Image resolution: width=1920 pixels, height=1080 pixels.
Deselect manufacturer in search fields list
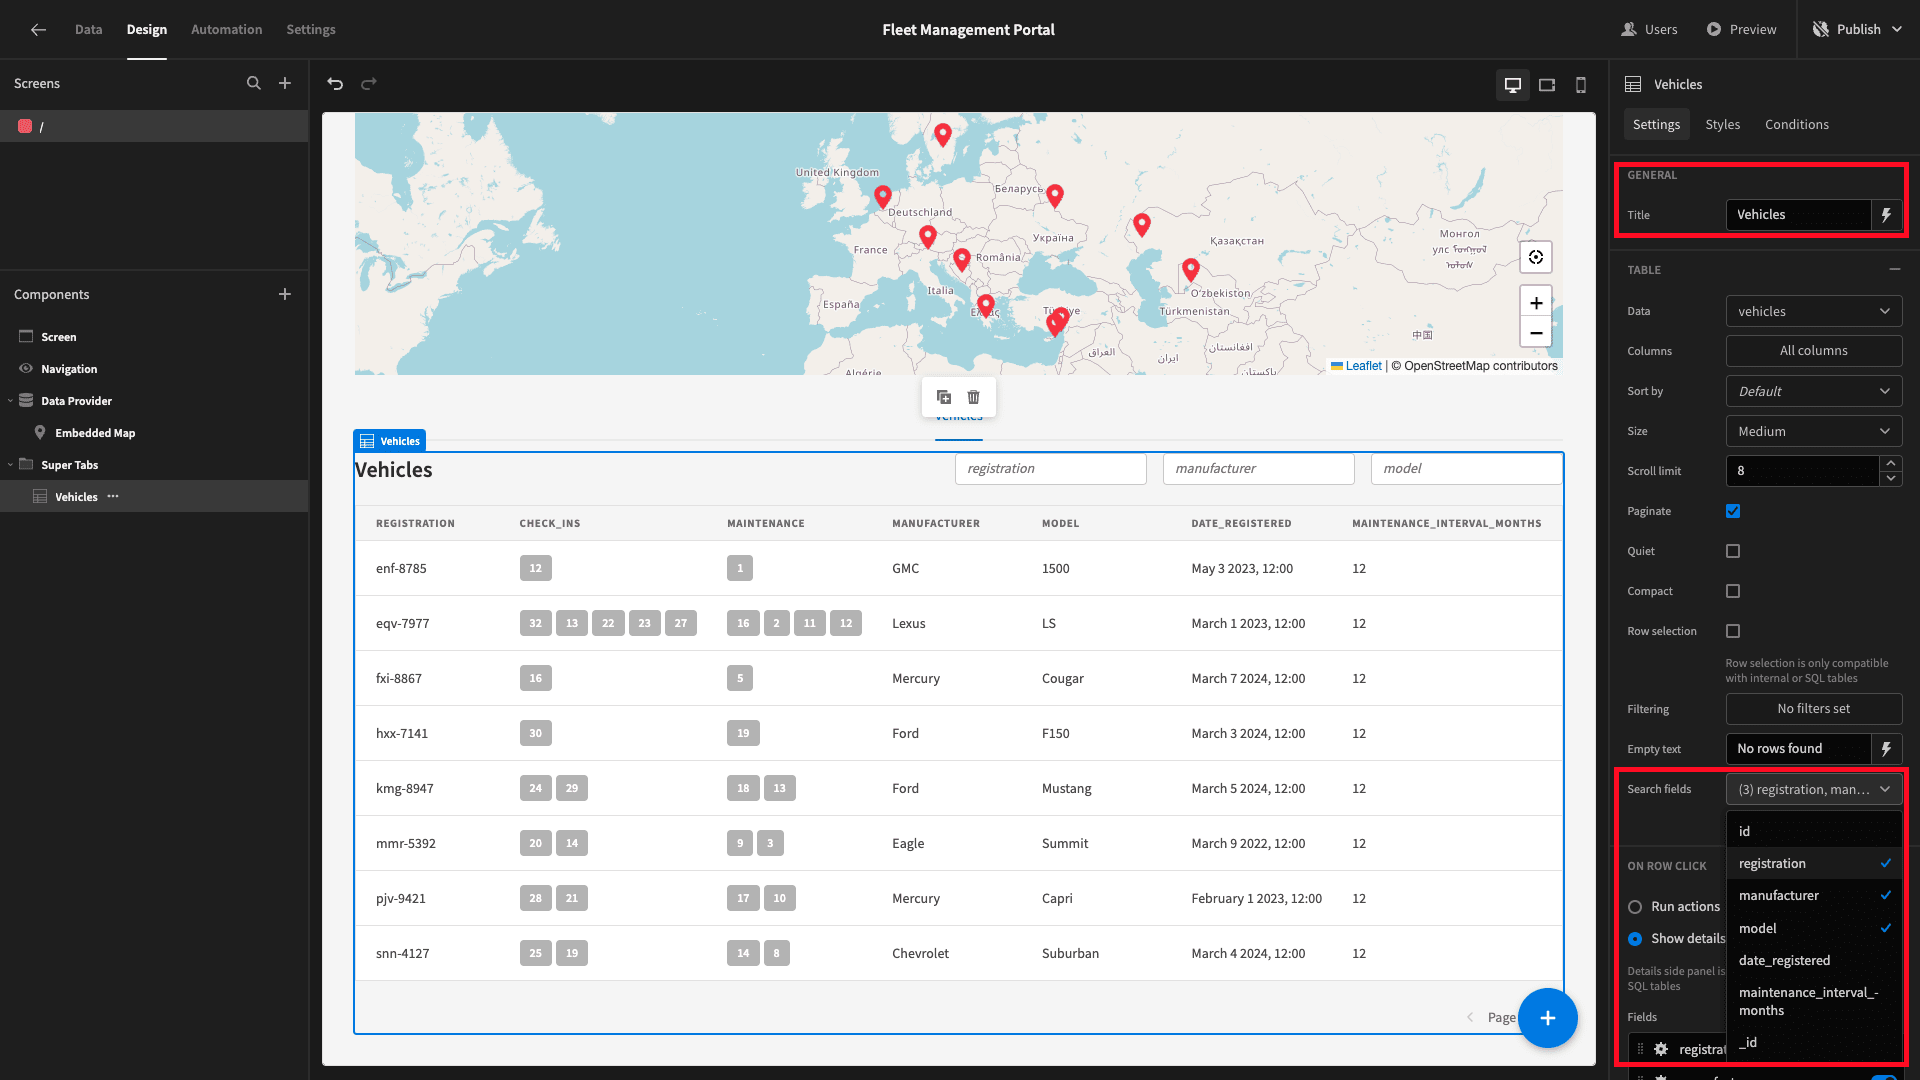point(1814,895)
